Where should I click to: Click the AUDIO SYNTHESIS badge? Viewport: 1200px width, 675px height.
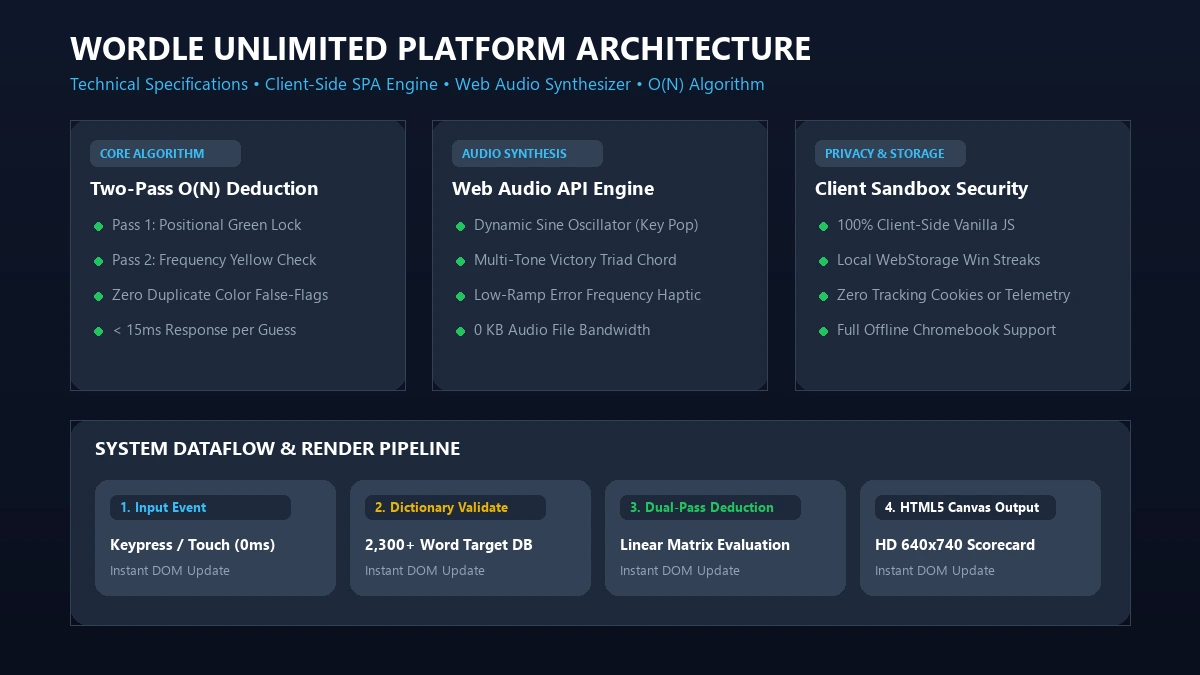click(527, 153)
